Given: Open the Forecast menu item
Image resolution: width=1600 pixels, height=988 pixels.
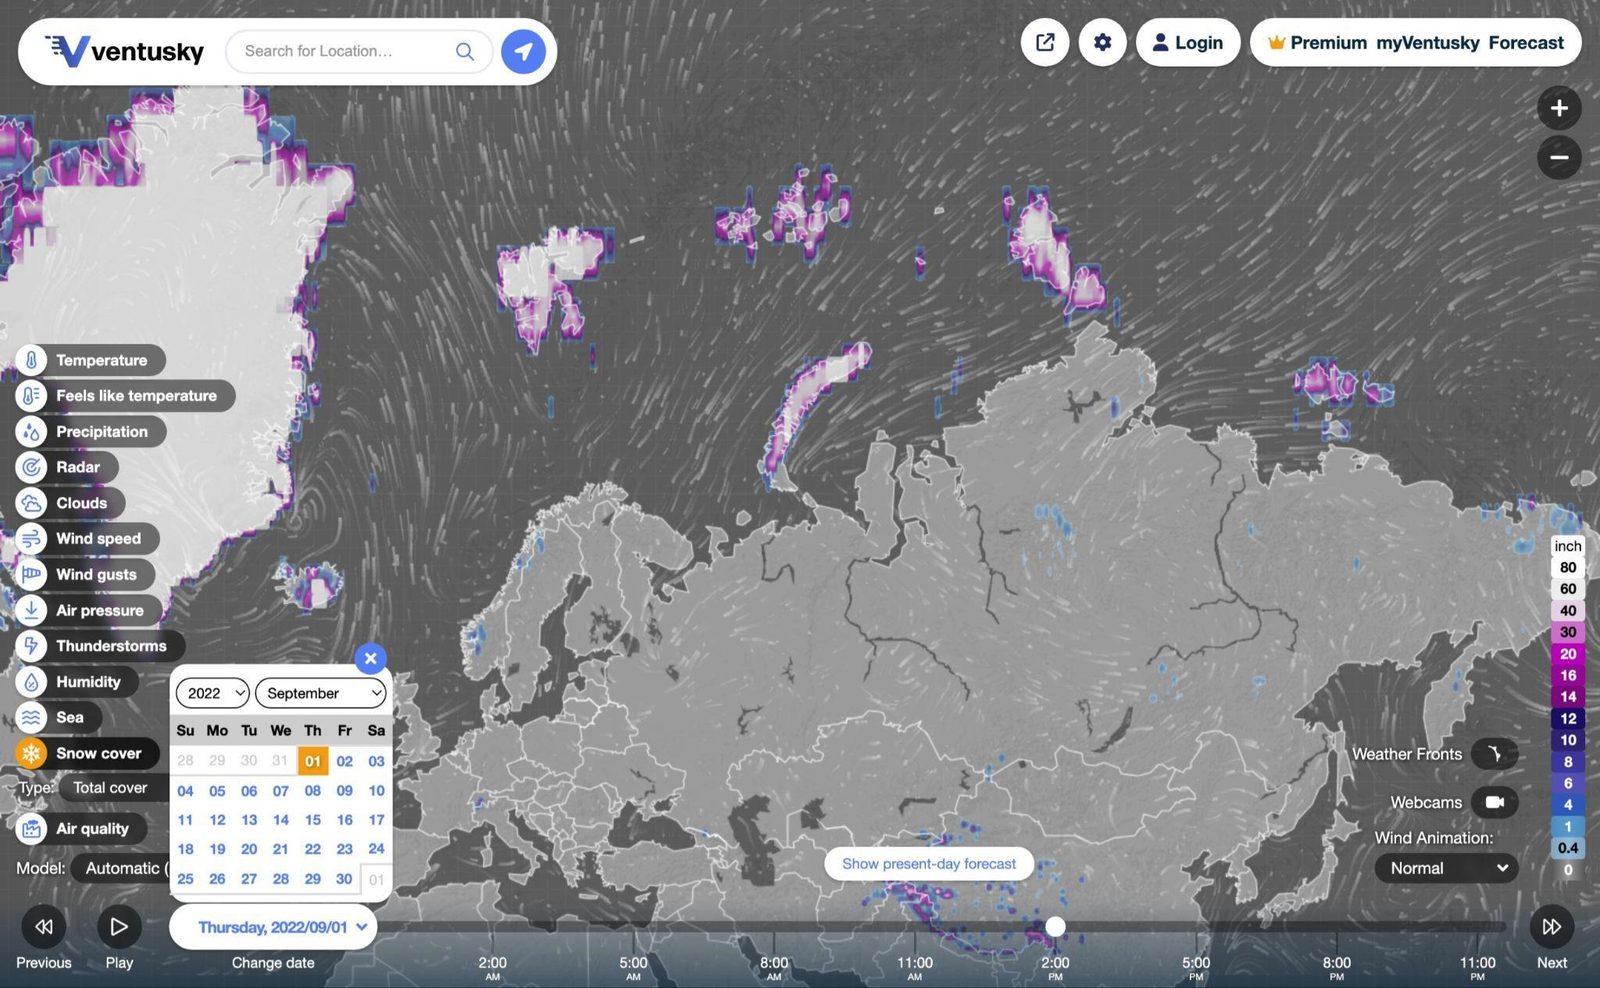Looking at the screenshot, I should click(1526, 43).
